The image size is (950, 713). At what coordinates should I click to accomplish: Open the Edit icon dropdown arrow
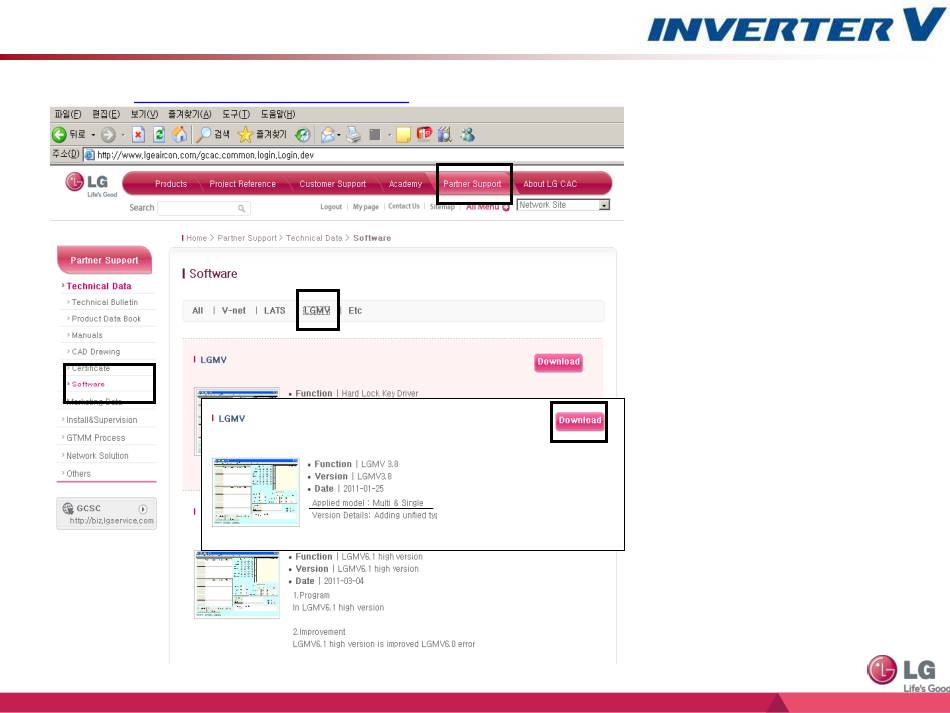coord(390,134)
